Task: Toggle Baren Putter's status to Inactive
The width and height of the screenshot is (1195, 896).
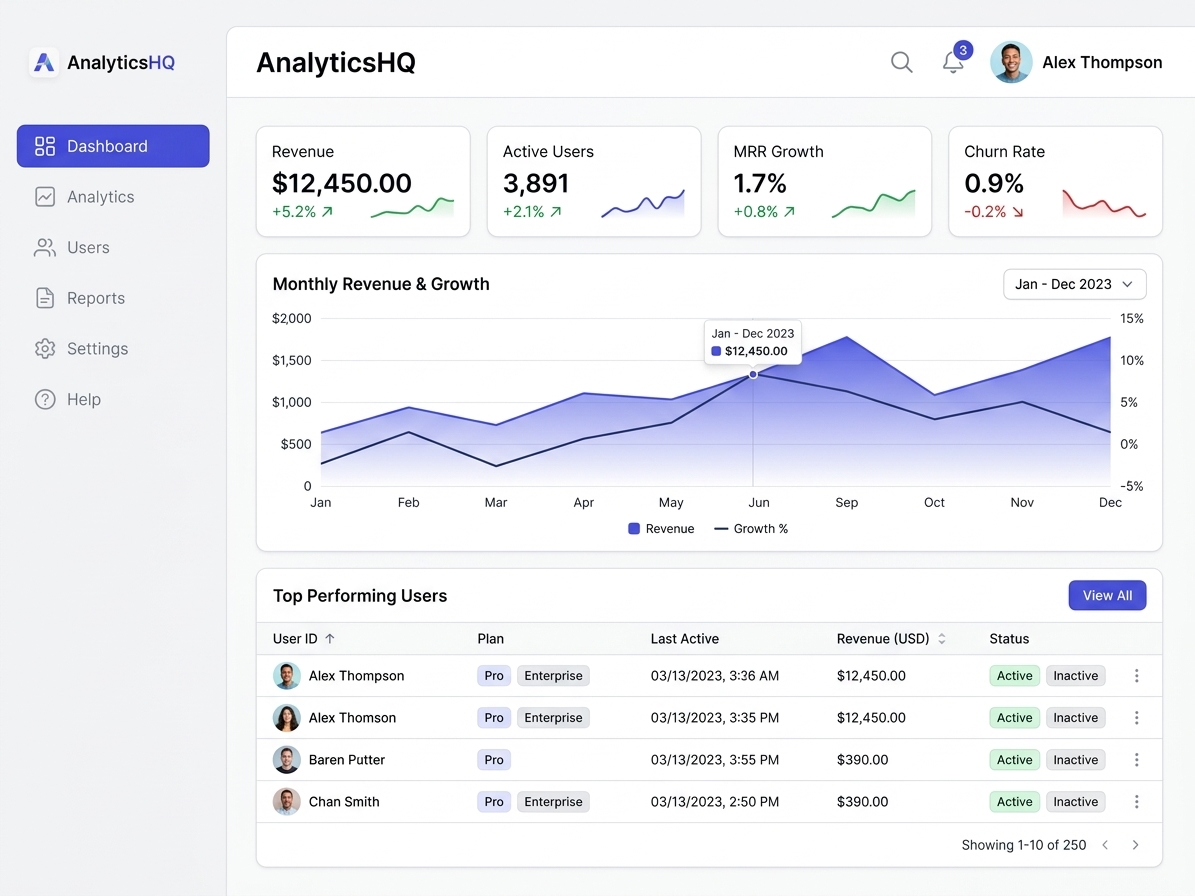Action: 1075,759
